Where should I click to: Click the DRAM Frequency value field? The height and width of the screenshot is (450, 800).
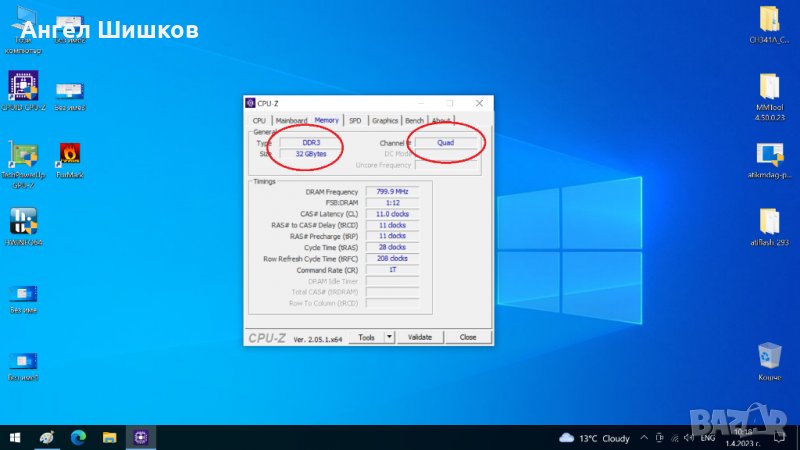pyautogui.click(x=392, y=191)
